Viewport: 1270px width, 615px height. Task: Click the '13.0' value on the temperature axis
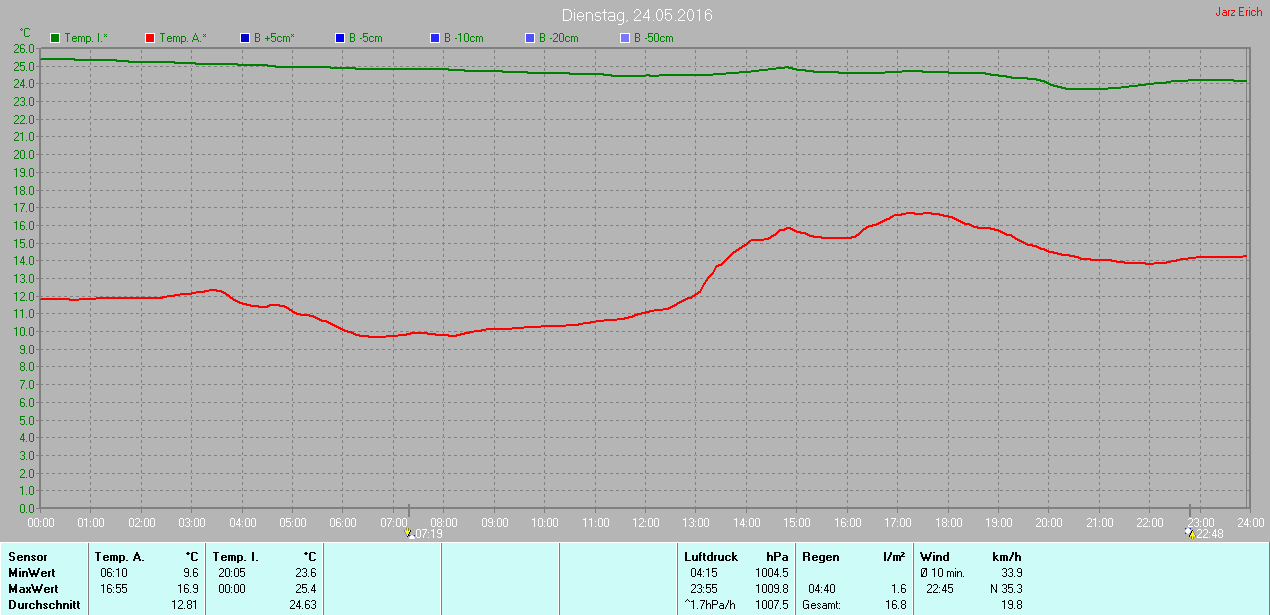25,278
